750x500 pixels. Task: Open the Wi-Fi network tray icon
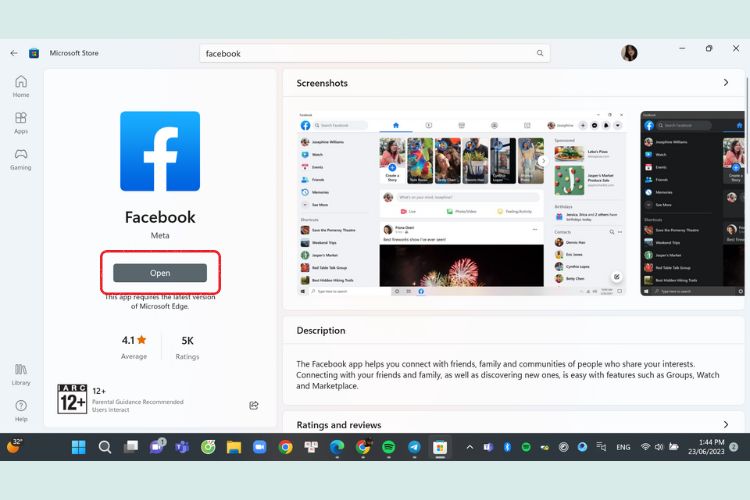[645, 447]
